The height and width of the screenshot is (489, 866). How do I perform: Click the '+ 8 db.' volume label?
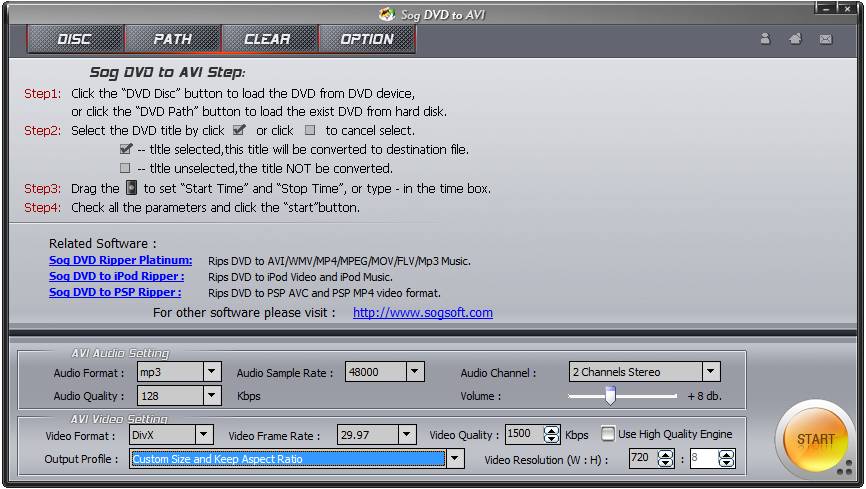[x=704, y=396]
